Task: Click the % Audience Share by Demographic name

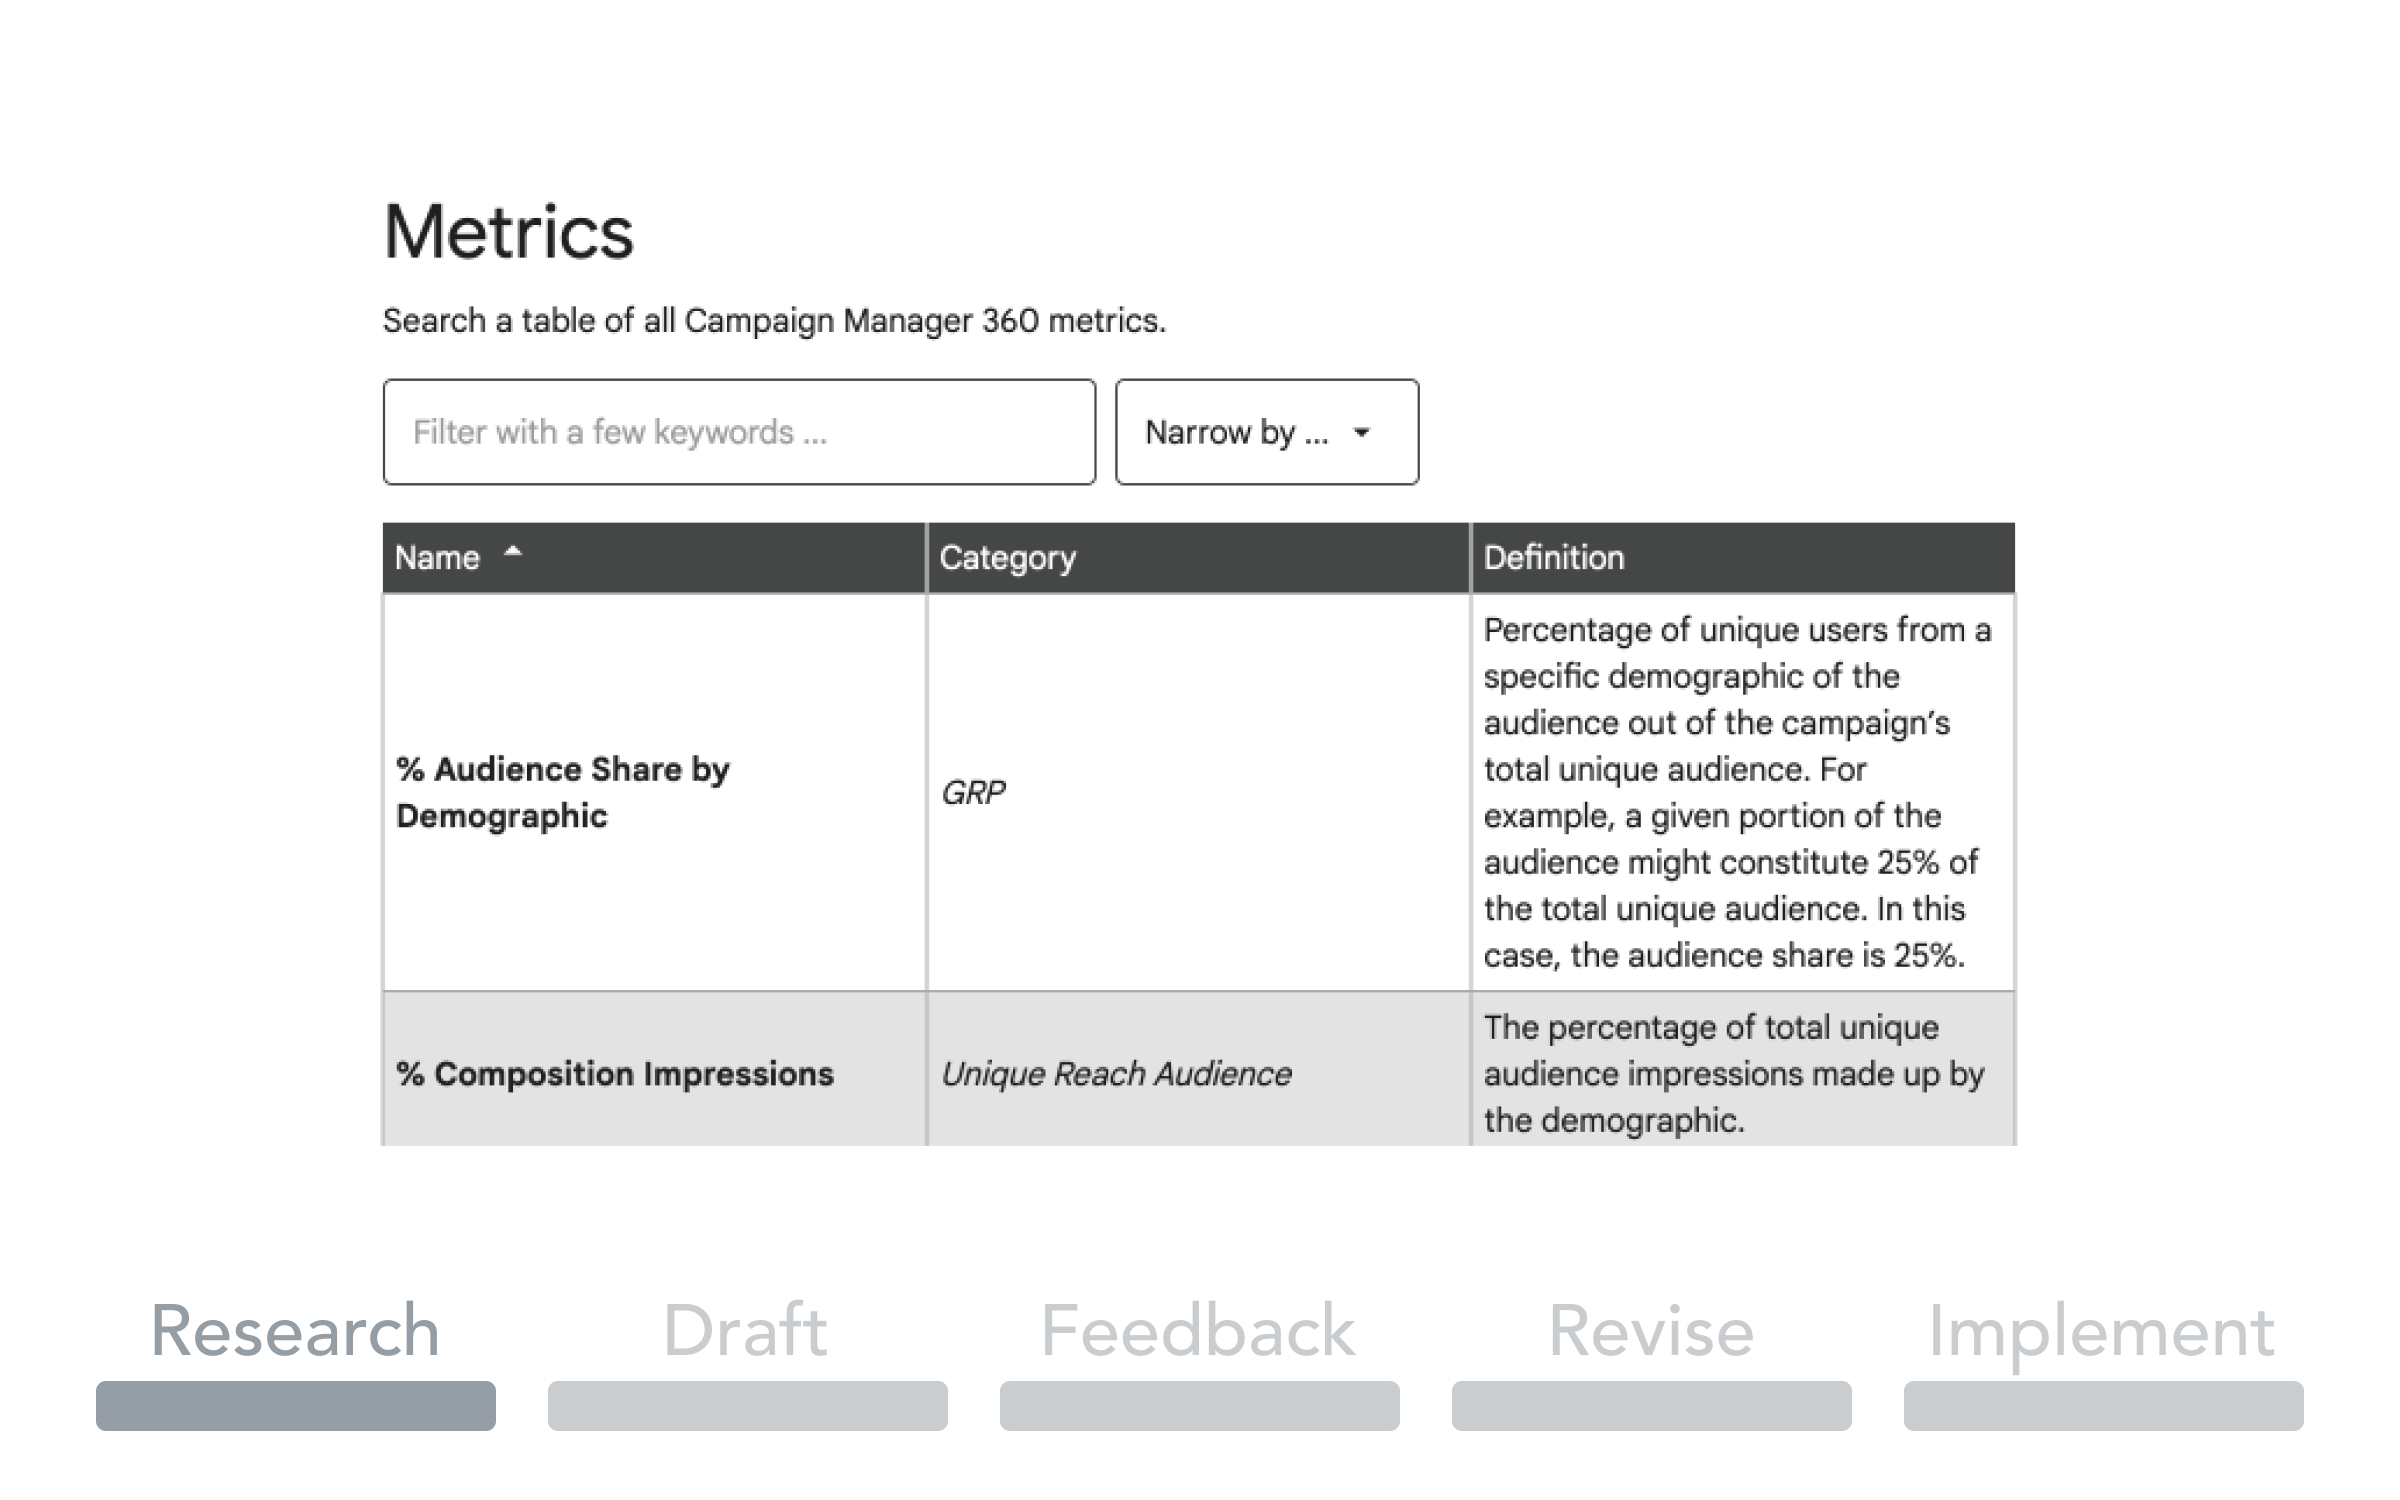Action: (x=563, y=792)
